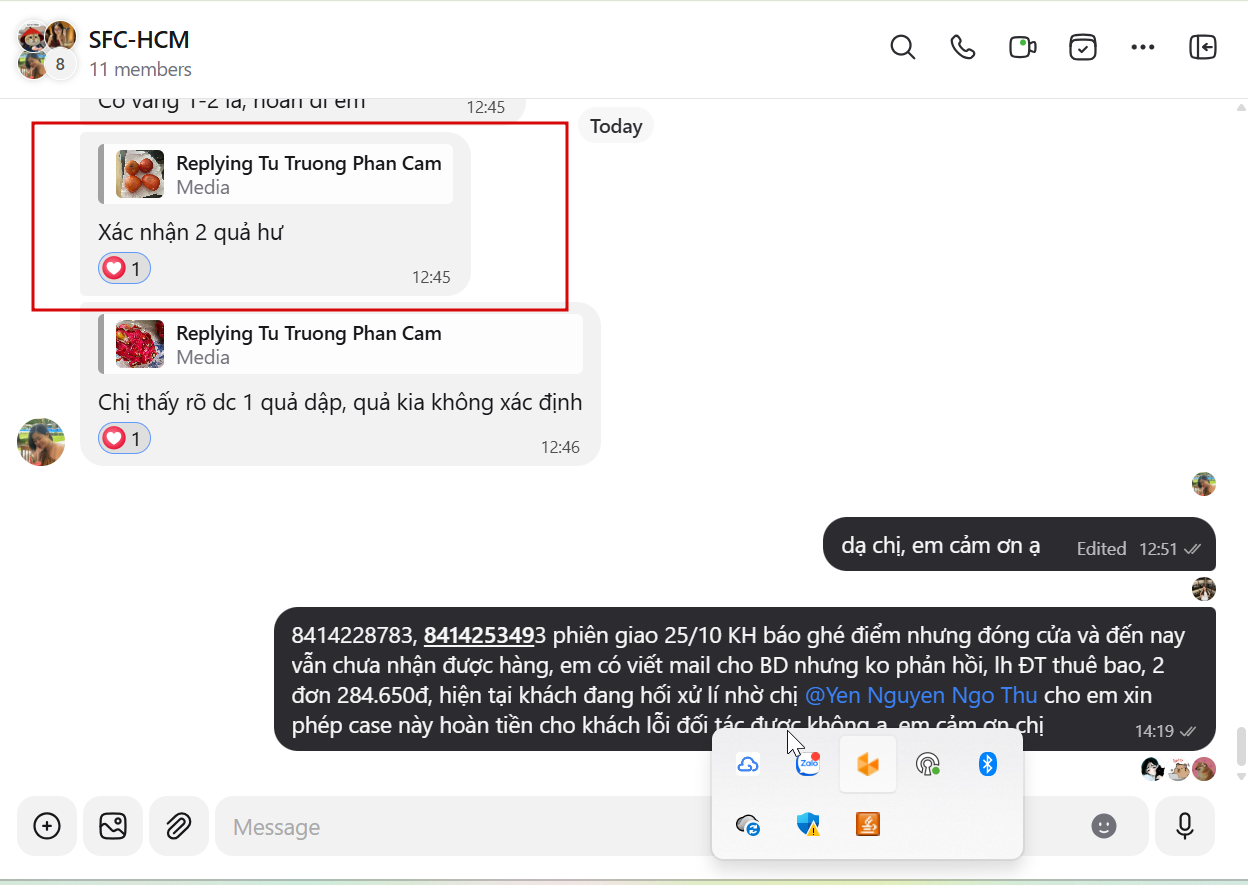Click the chat scrollbar thumb
The width and height of the screenshot is (1248, 885).
tap(1241, 745)
